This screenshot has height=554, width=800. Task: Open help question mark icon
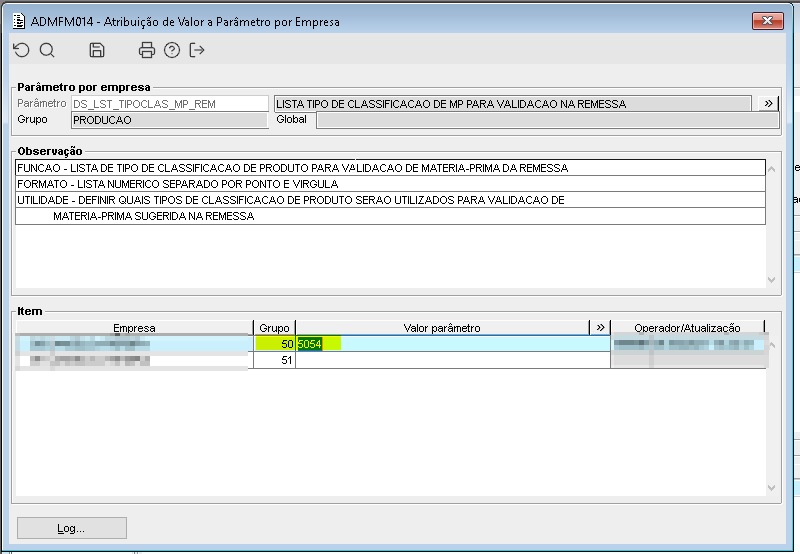pyautogui.click(x=172, y=50)
